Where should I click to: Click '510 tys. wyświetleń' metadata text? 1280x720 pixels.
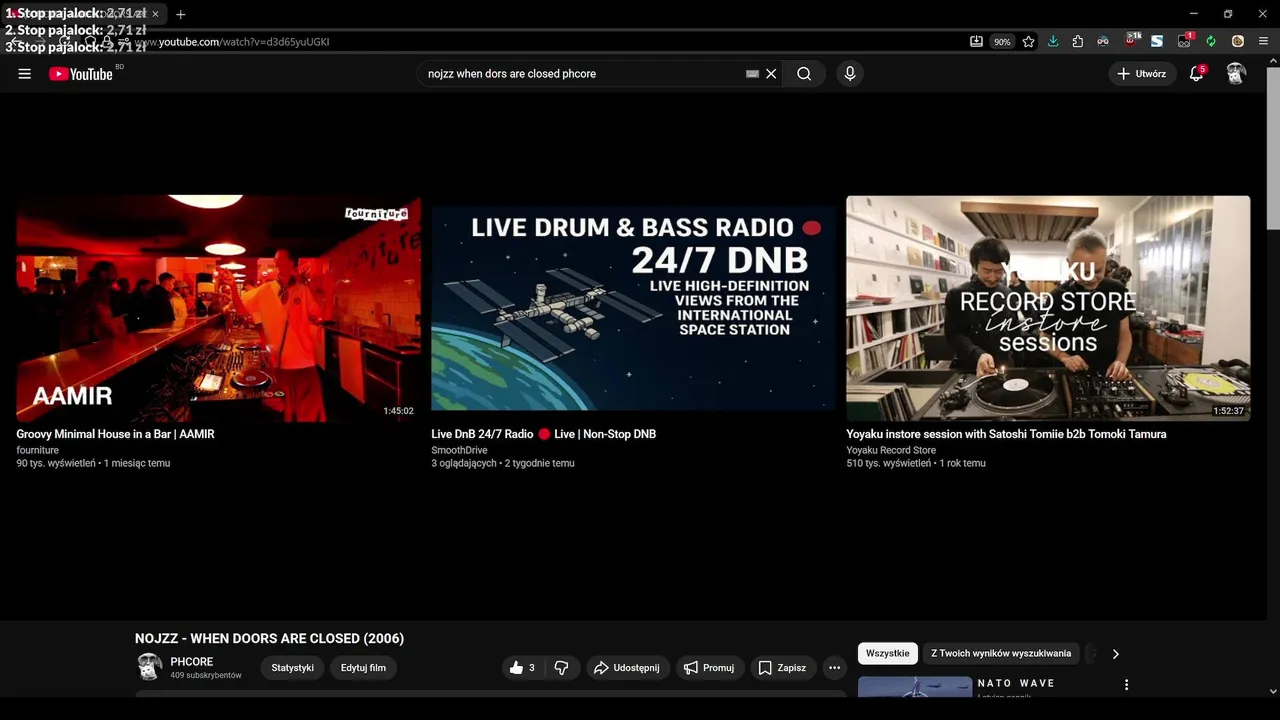click(x=888, y=464)
